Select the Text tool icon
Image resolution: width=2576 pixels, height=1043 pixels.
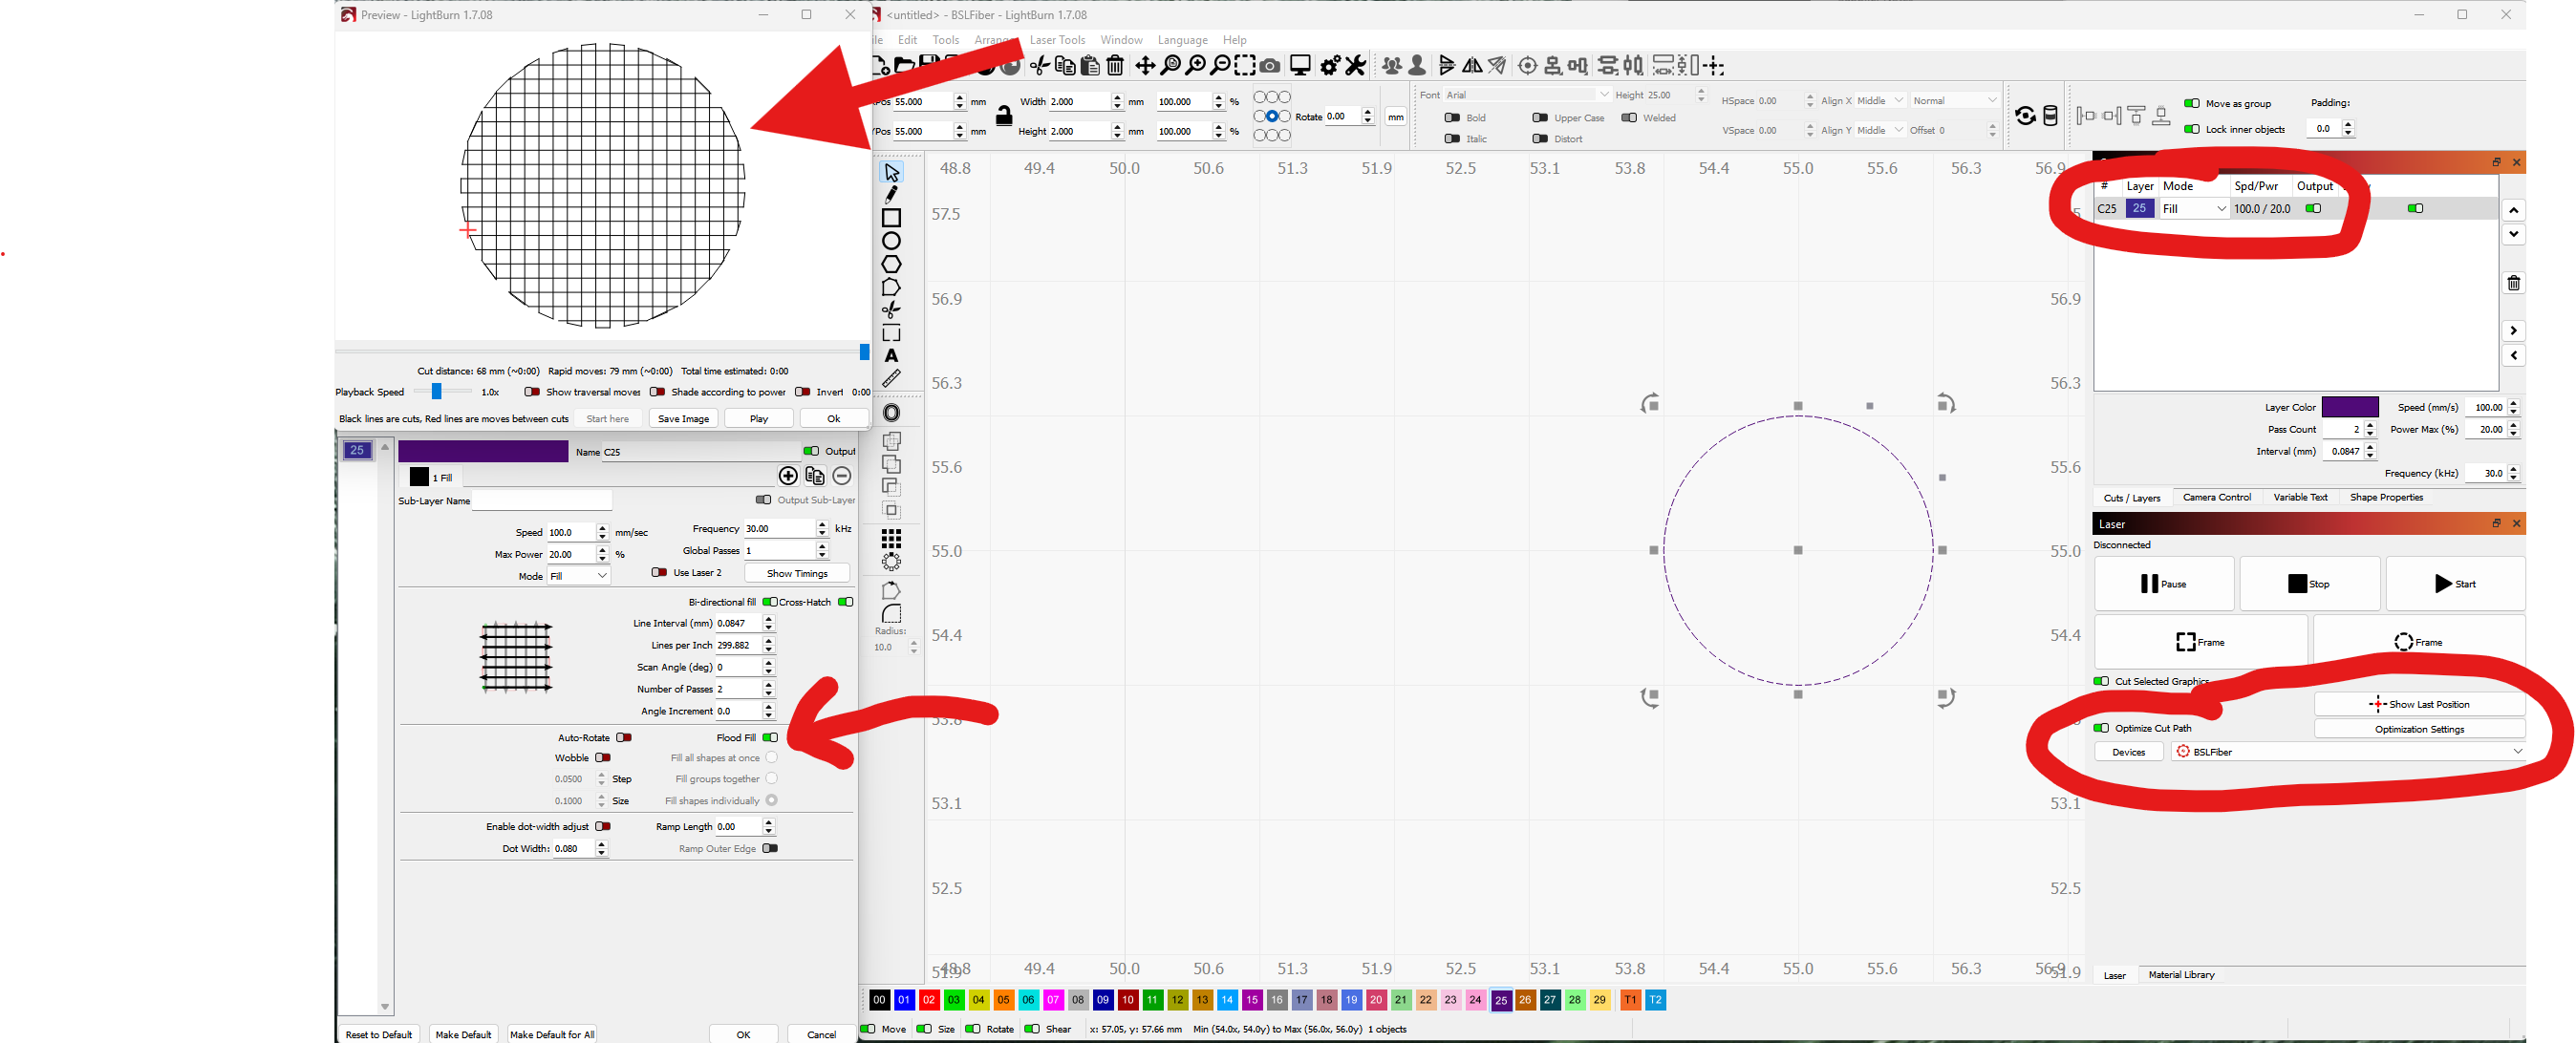point(891,356)
